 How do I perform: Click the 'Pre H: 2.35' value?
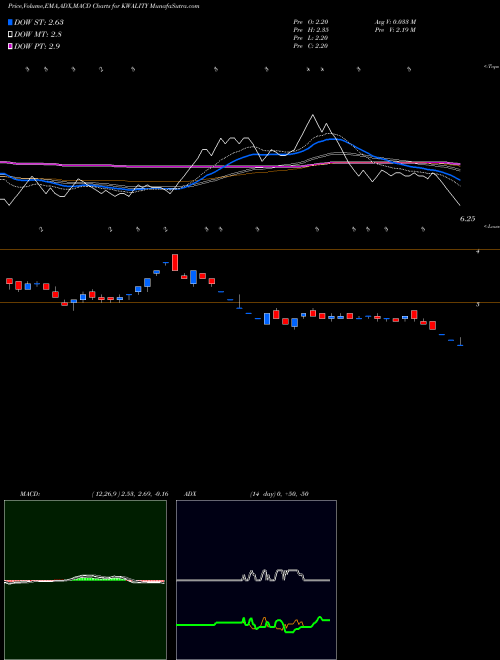[x=311, y=30]
